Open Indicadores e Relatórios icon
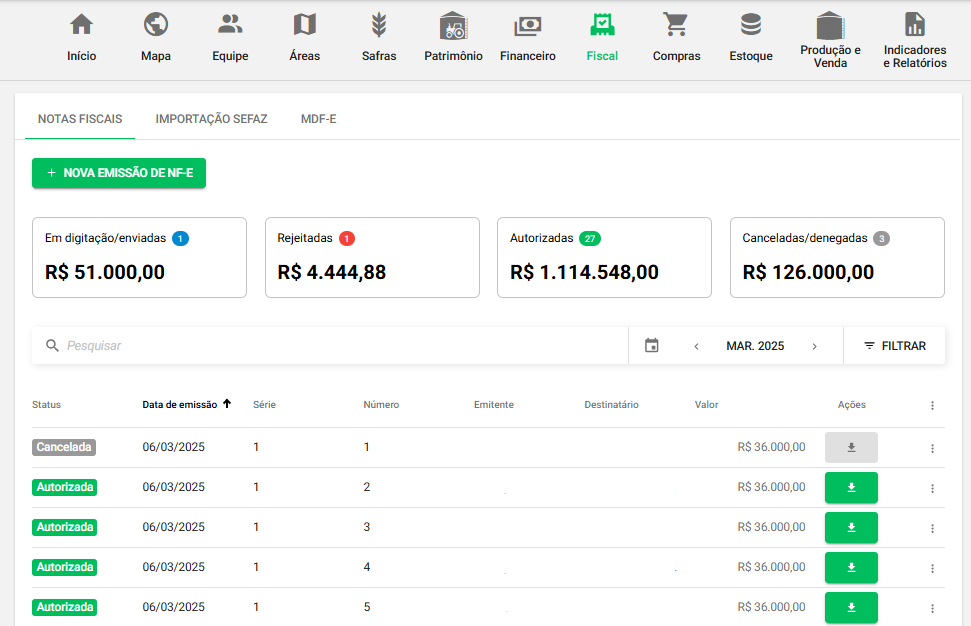 coord(914,25)
